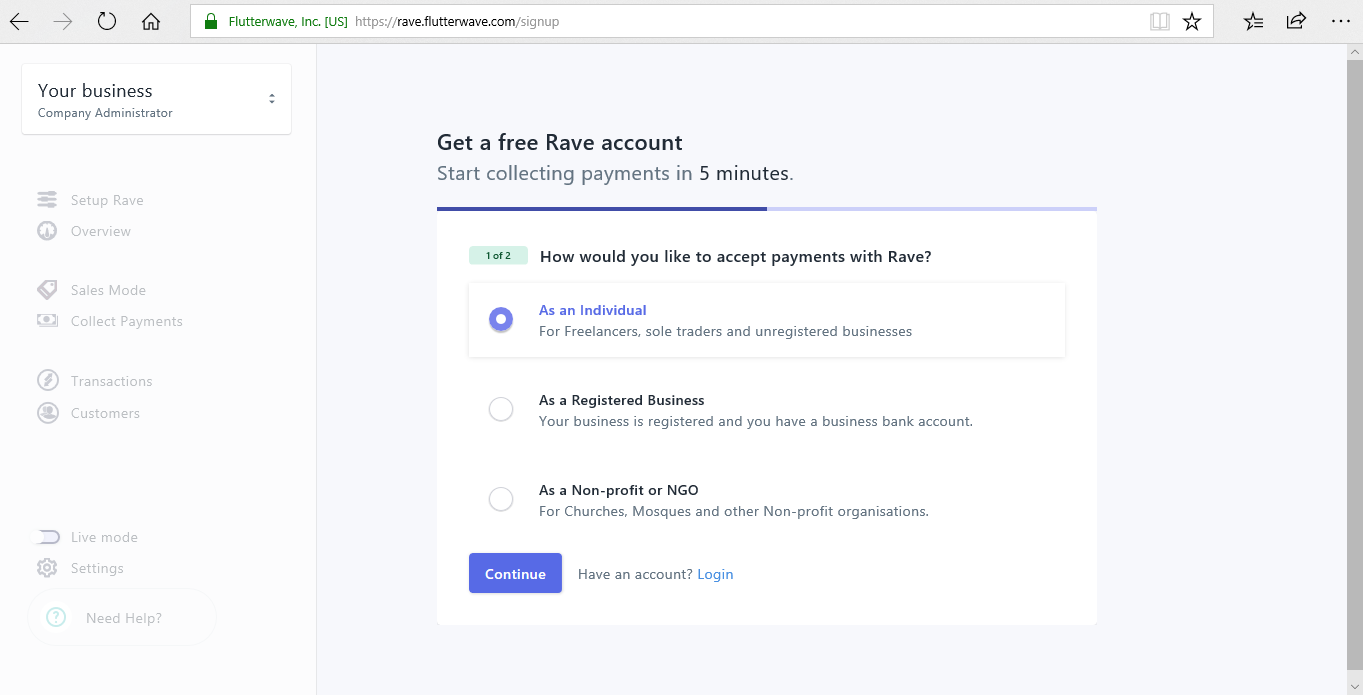Select the As an Individual option
The height and width of the screenshot is (695, 1363).
500,318
